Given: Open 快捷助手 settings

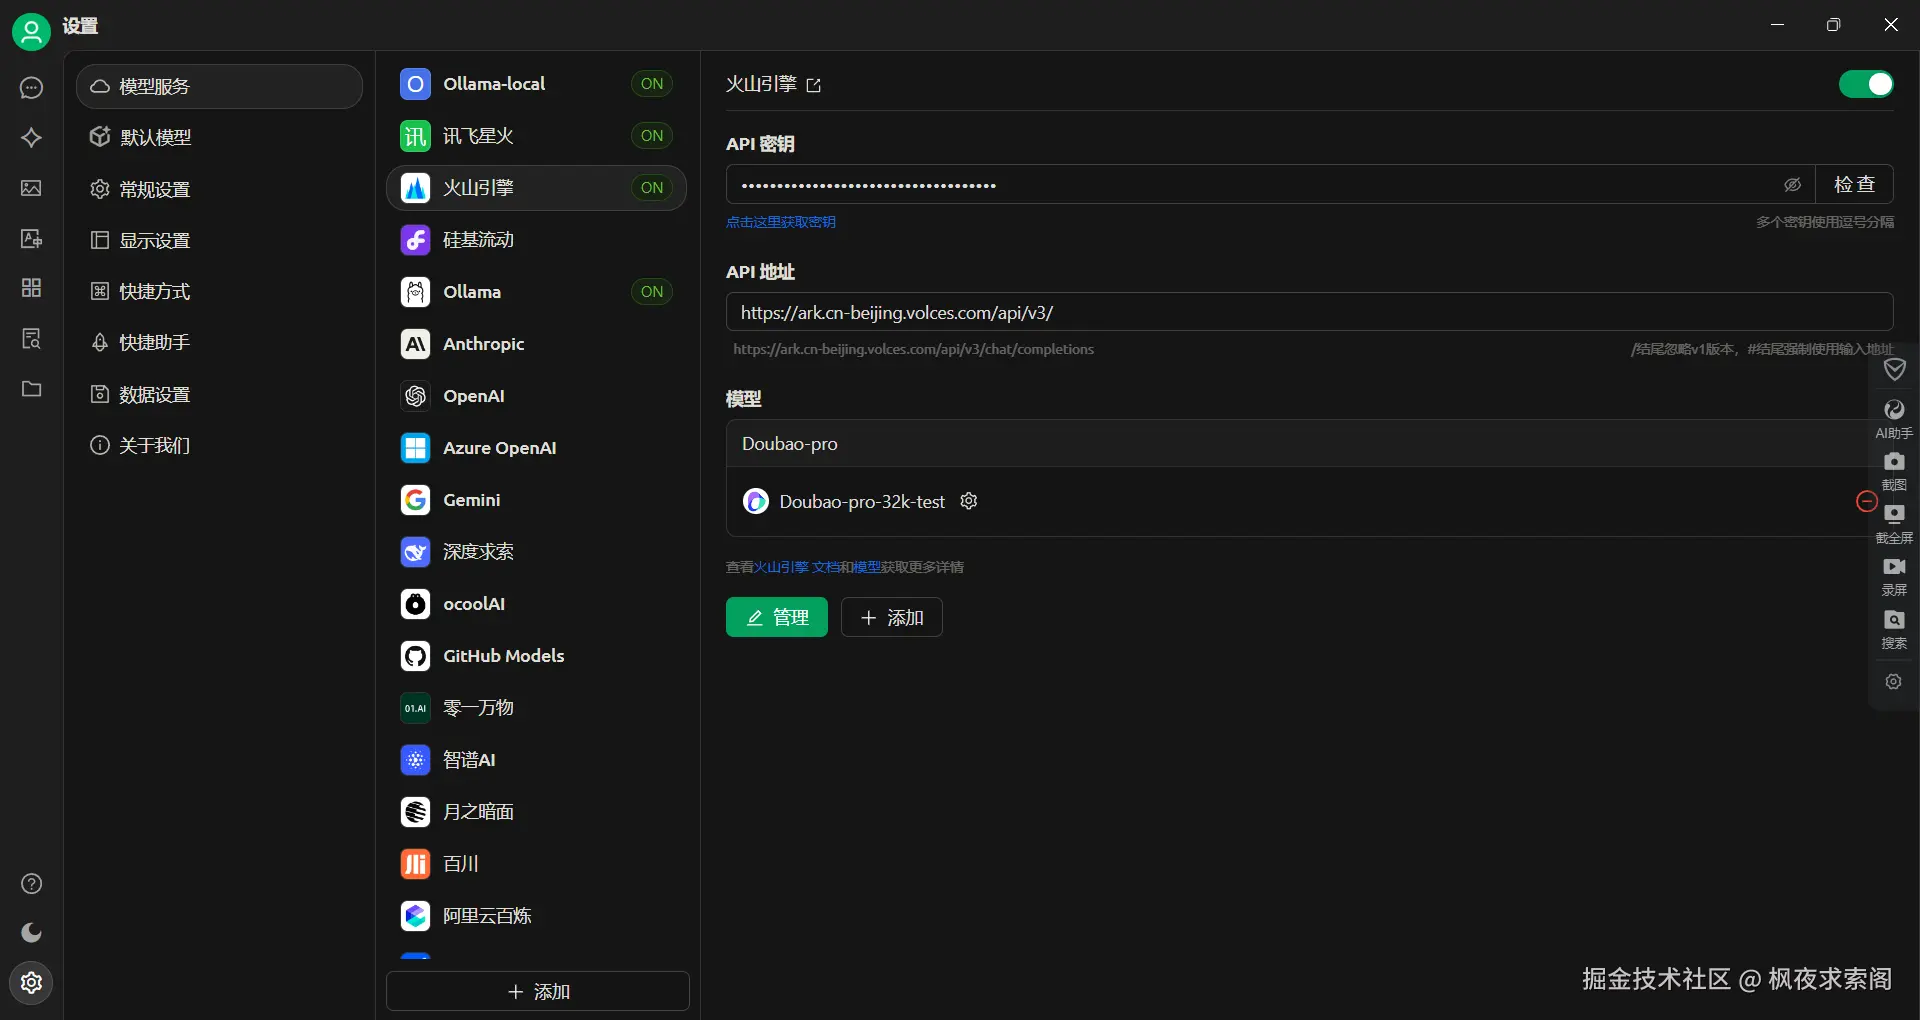Looking at the screenshot, I should coord(219,343).
